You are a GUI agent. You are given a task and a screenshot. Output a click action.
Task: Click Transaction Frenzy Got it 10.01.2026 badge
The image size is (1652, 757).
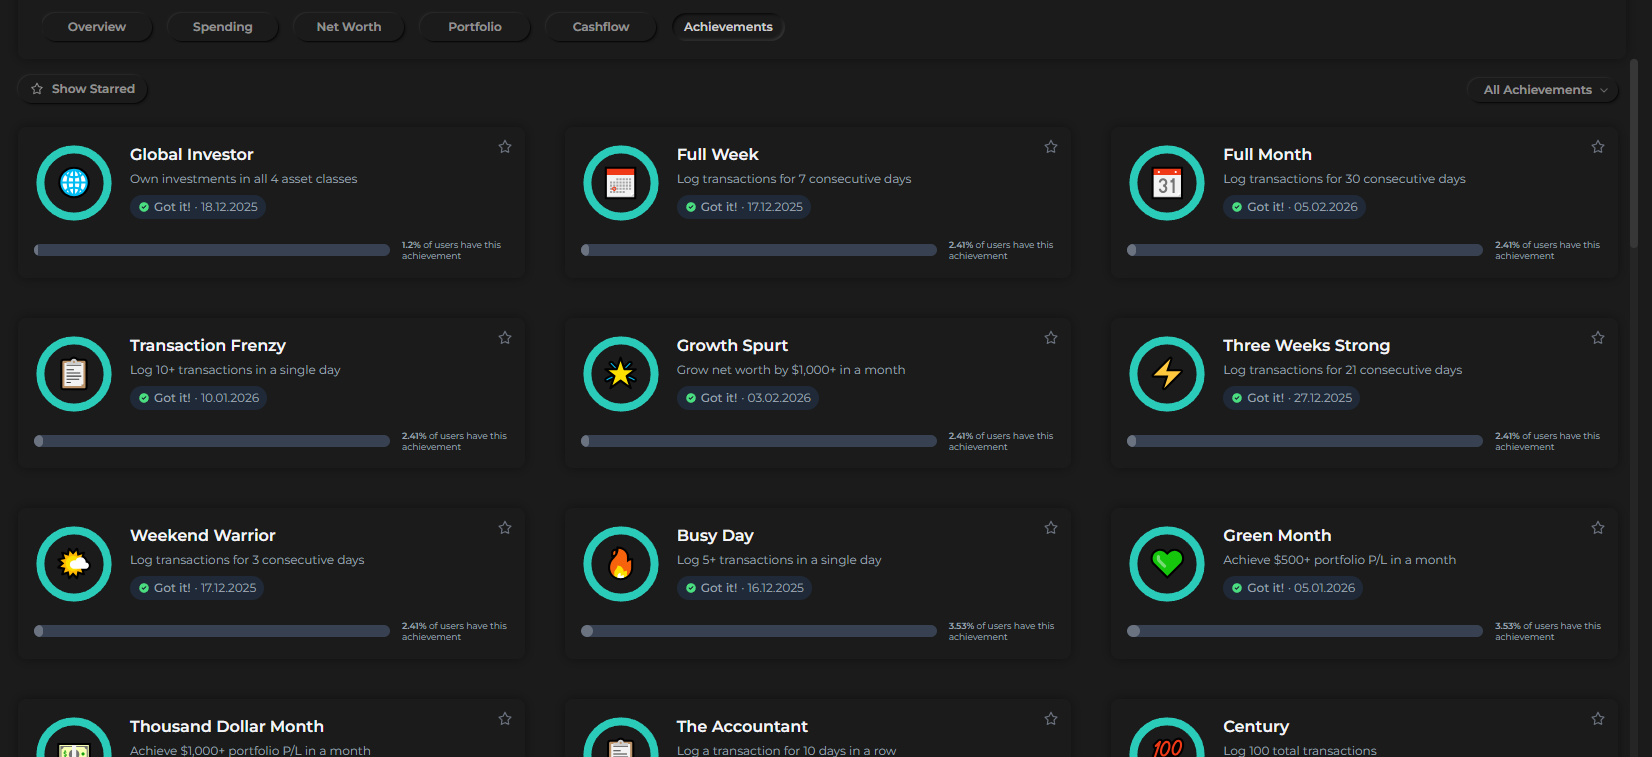199,398
